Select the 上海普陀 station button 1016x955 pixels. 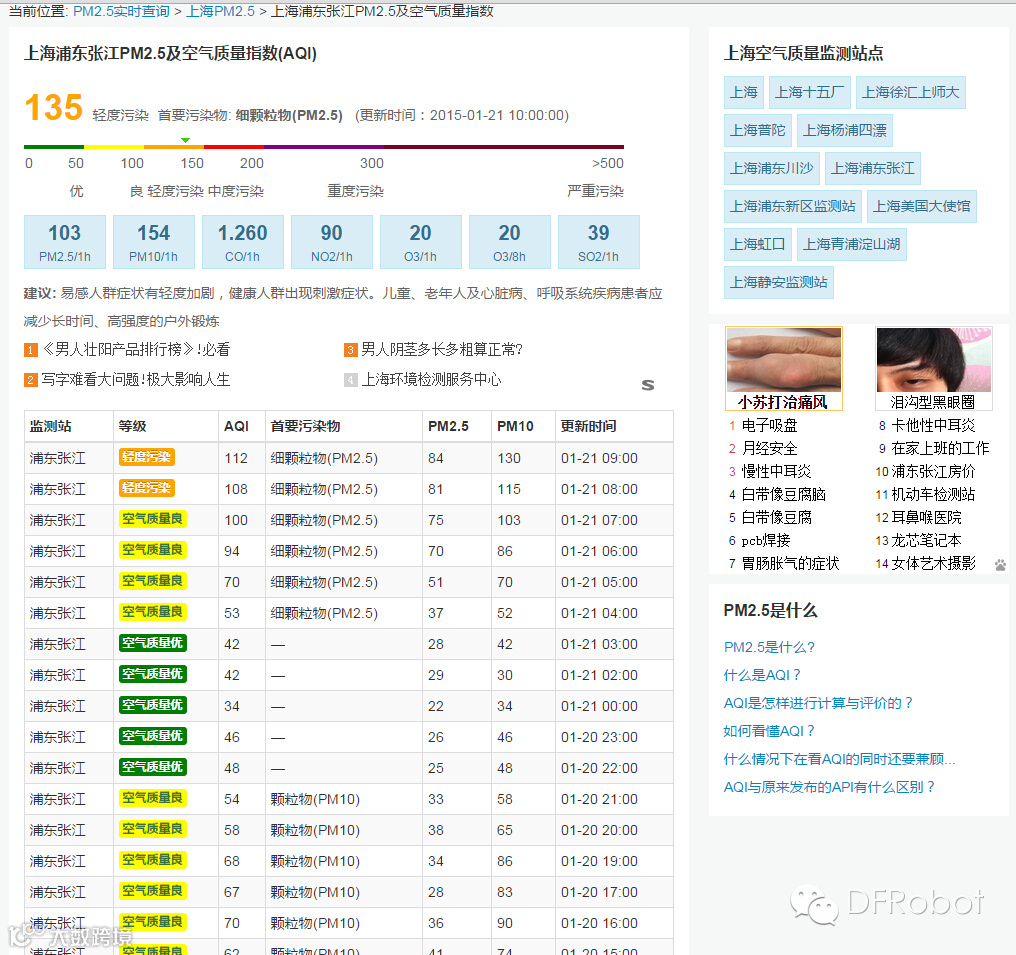click(757, 130)
